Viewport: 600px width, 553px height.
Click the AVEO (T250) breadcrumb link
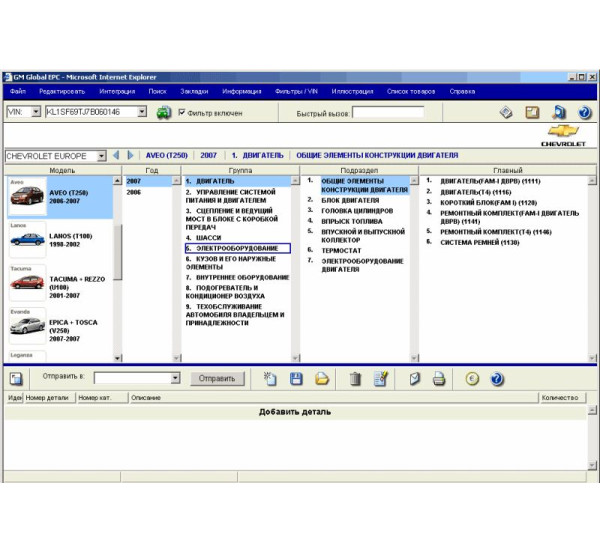(x=167, y=156)
